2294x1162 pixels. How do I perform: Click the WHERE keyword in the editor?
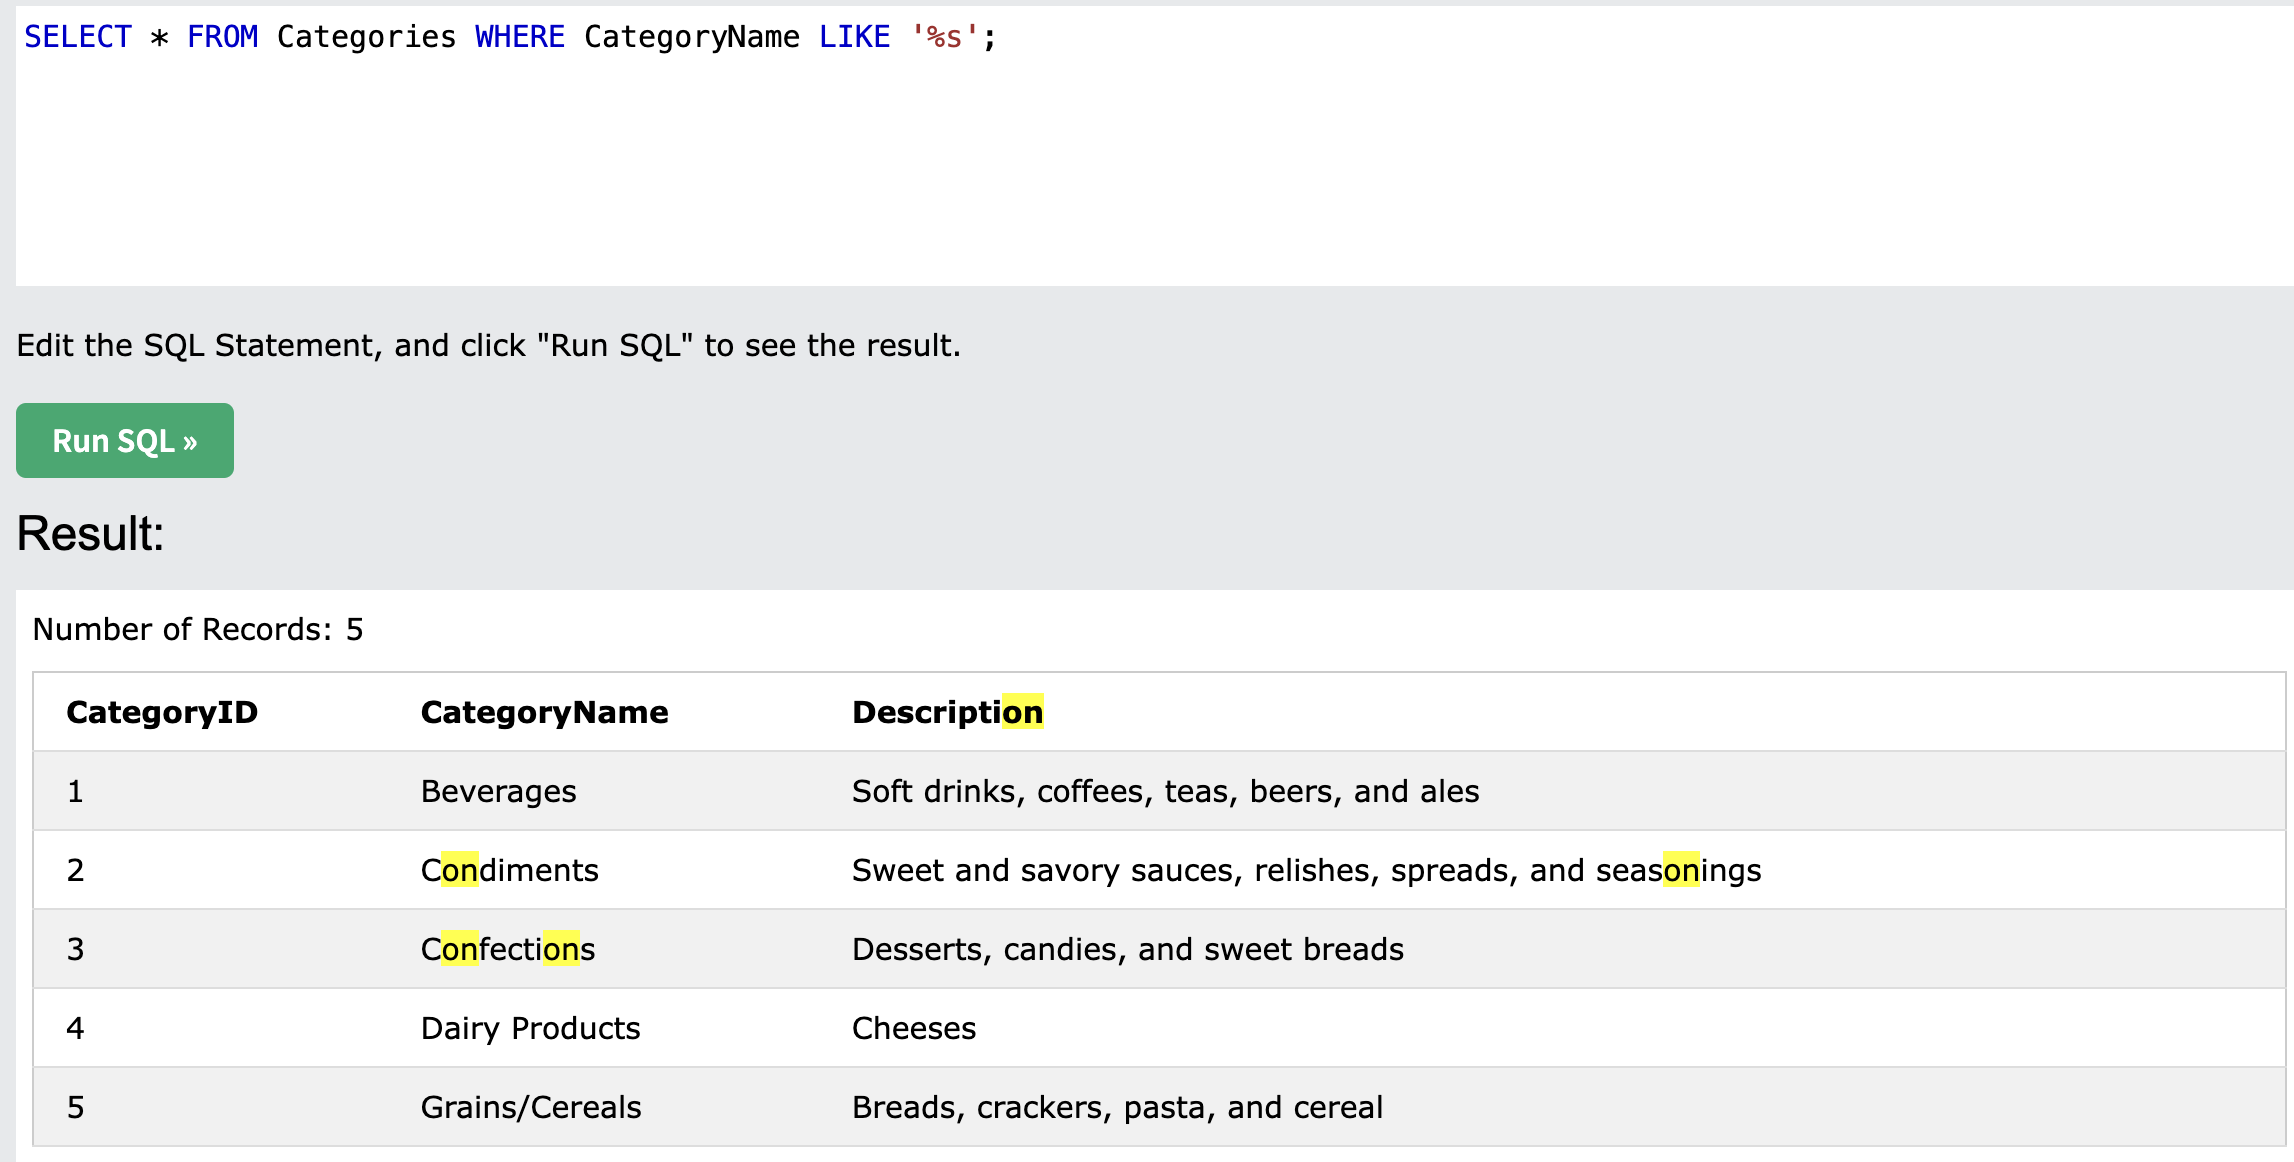[519, 37]
